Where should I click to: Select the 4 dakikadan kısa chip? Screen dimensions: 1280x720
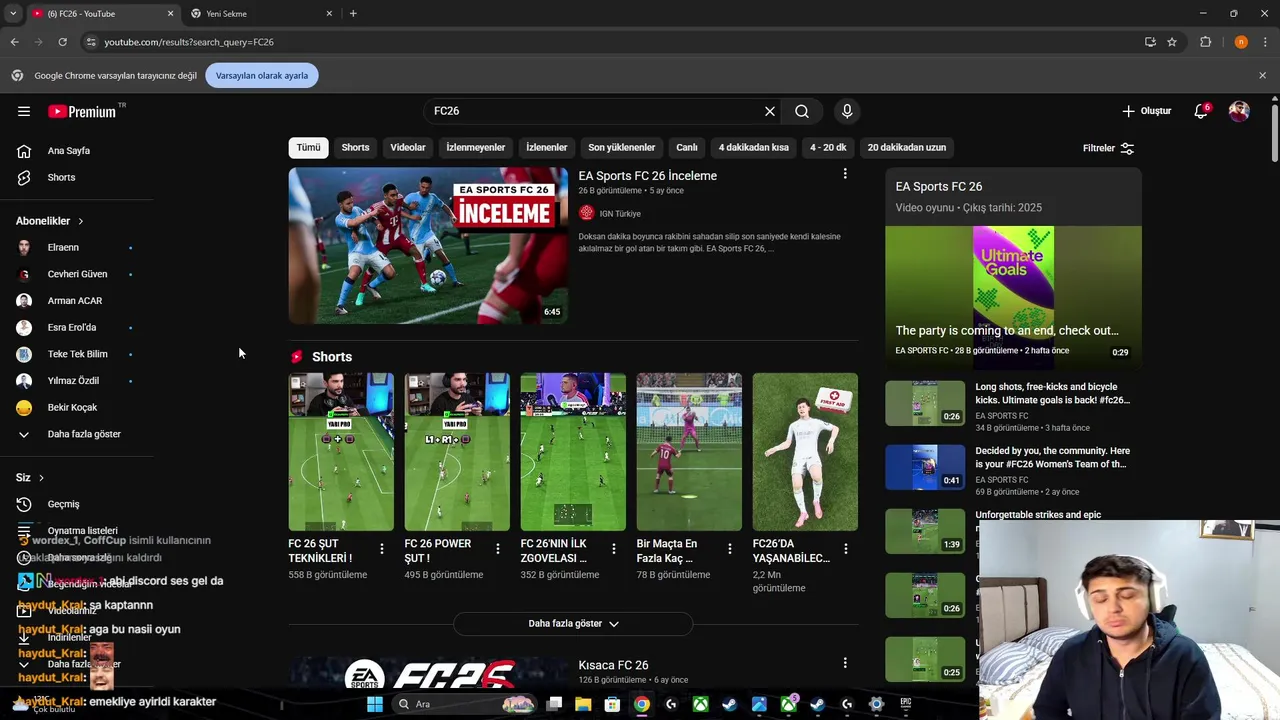[754, 147]
